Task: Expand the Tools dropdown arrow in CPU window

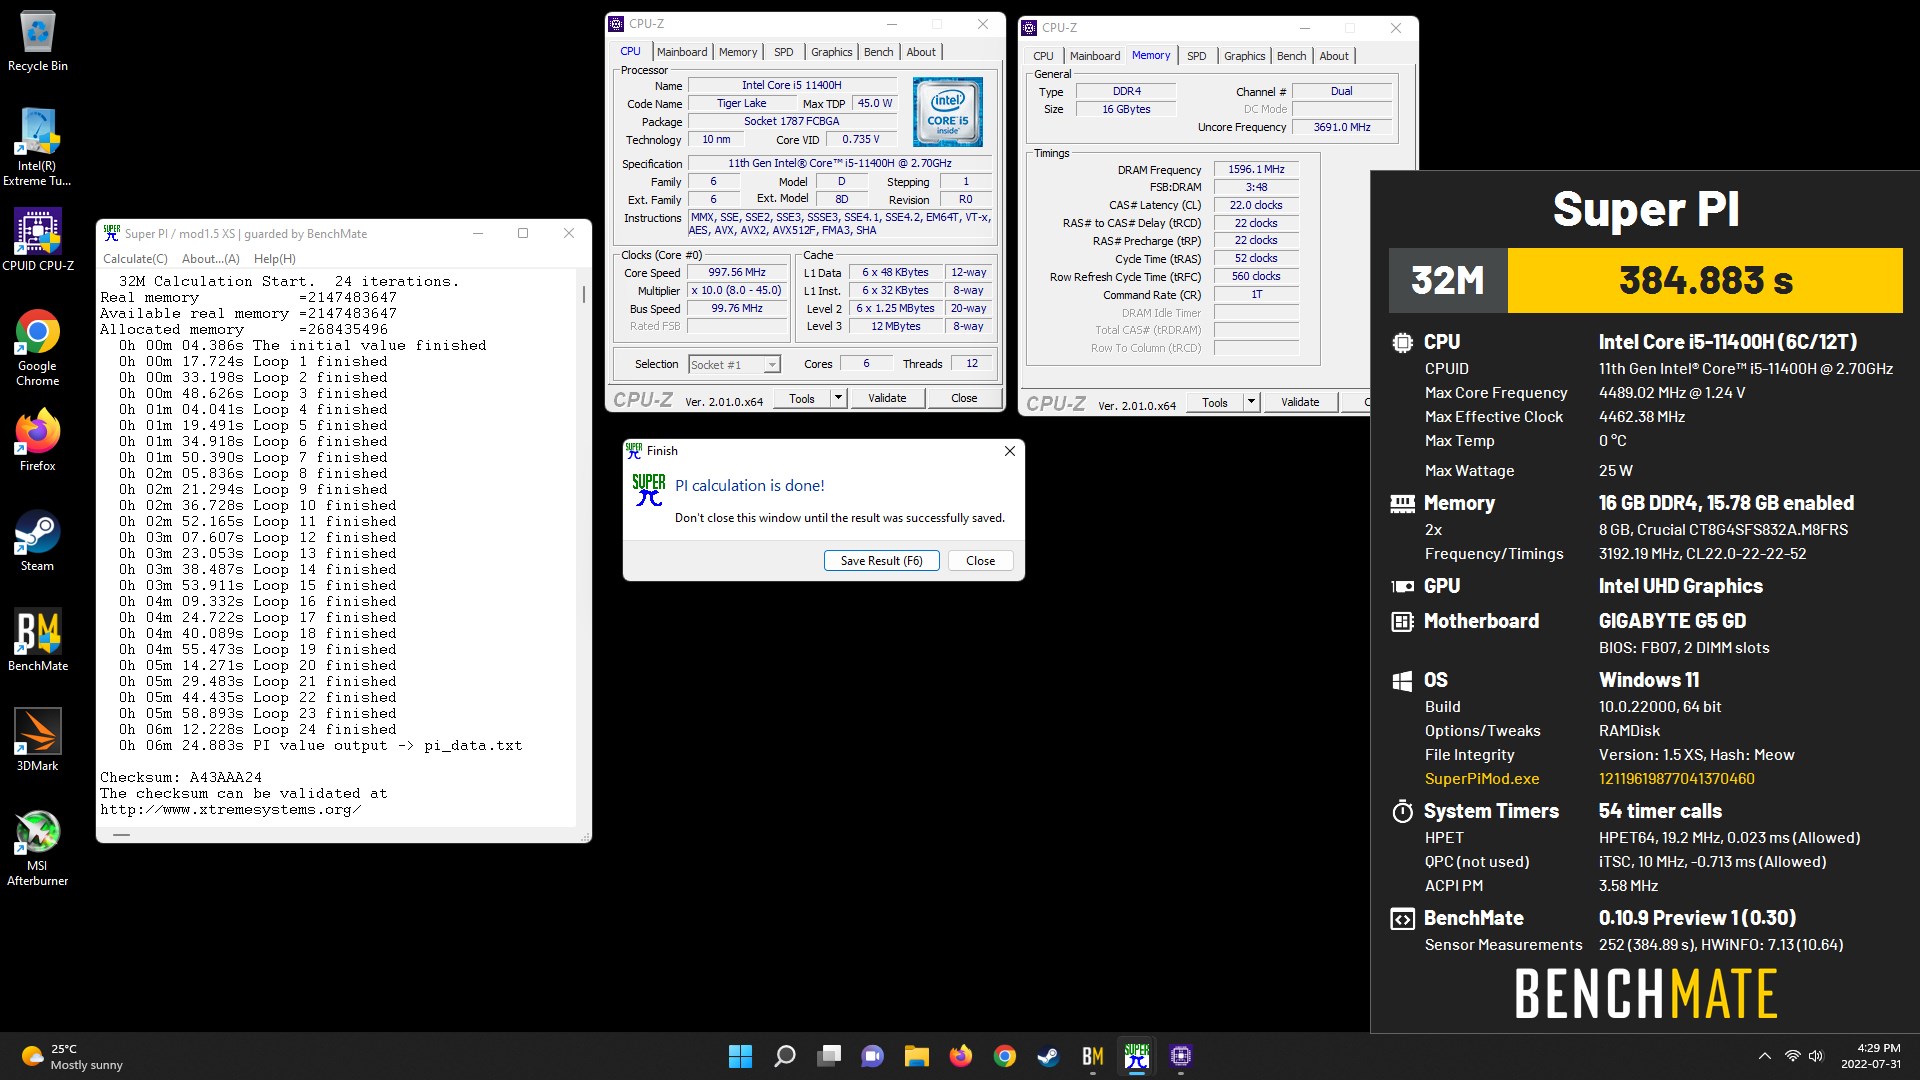Action: pyautogui.click(x=839, y=398)
